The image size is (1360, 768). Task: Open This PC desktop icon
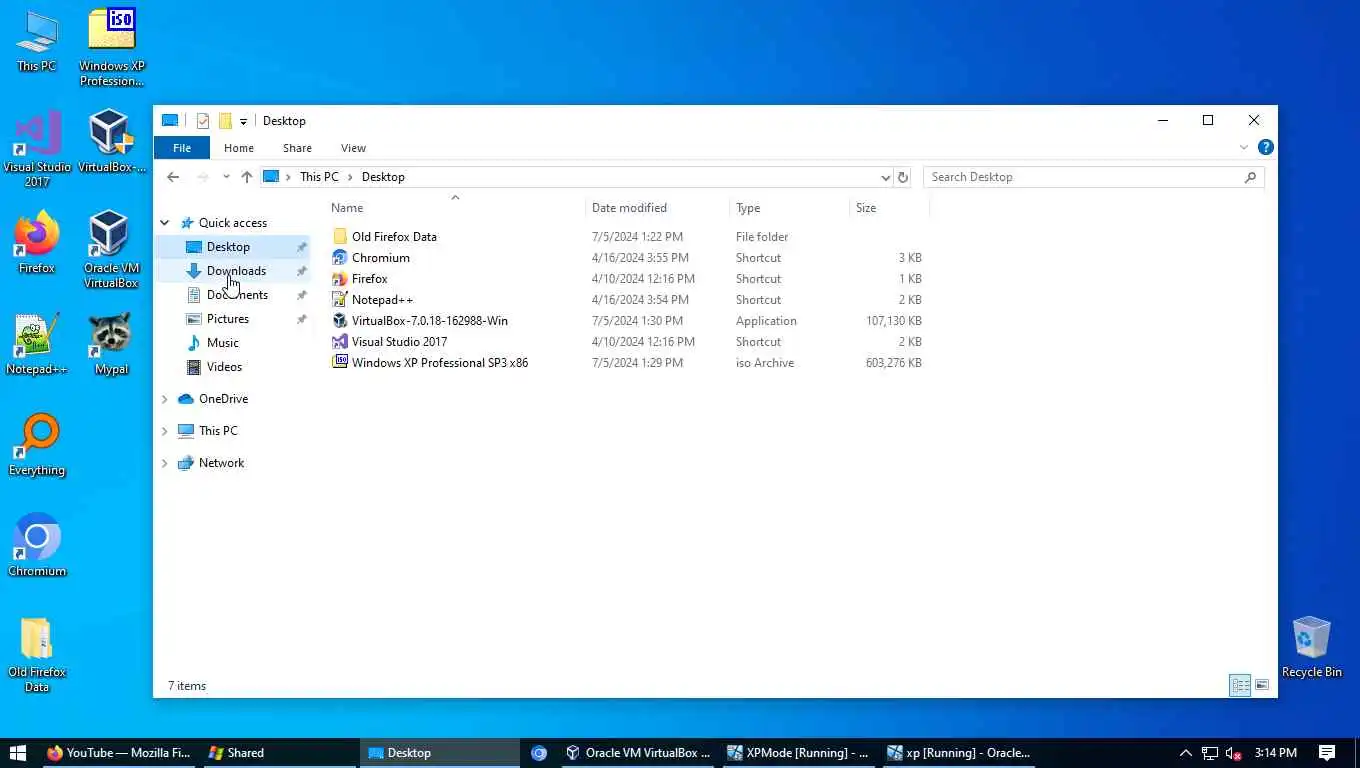[37, 40]
